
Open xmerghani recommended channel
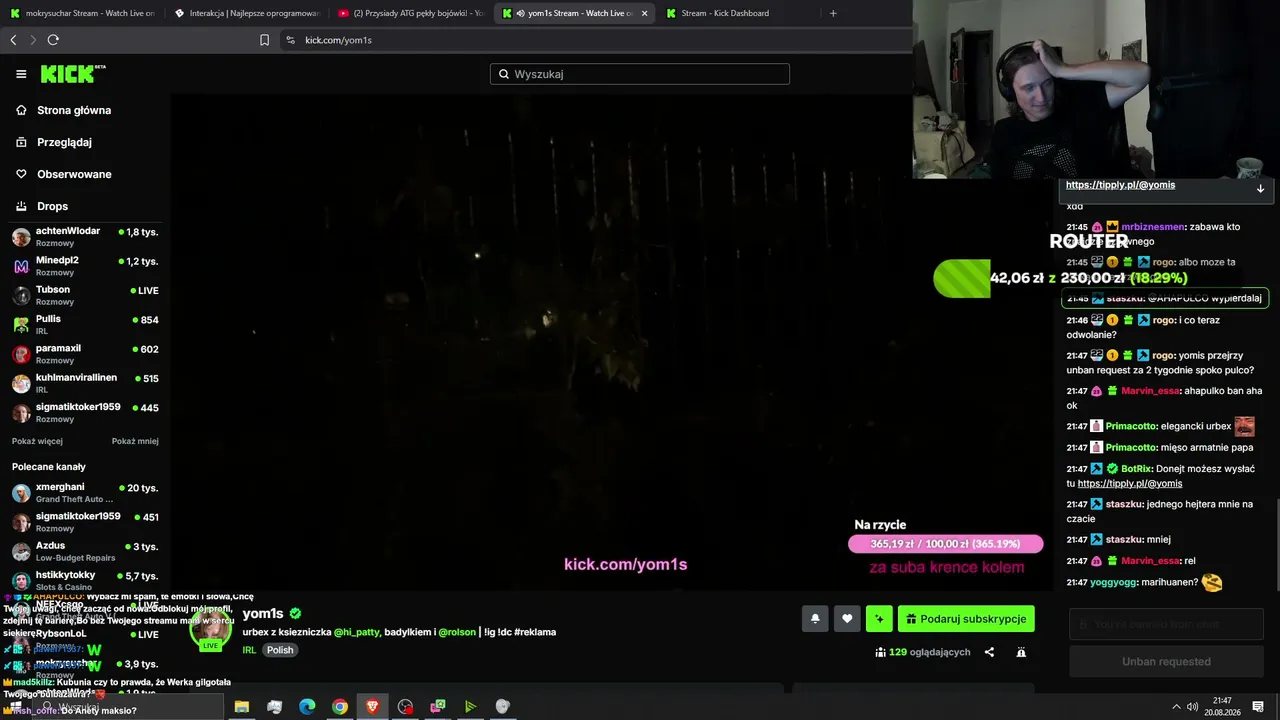coord(85,492)
